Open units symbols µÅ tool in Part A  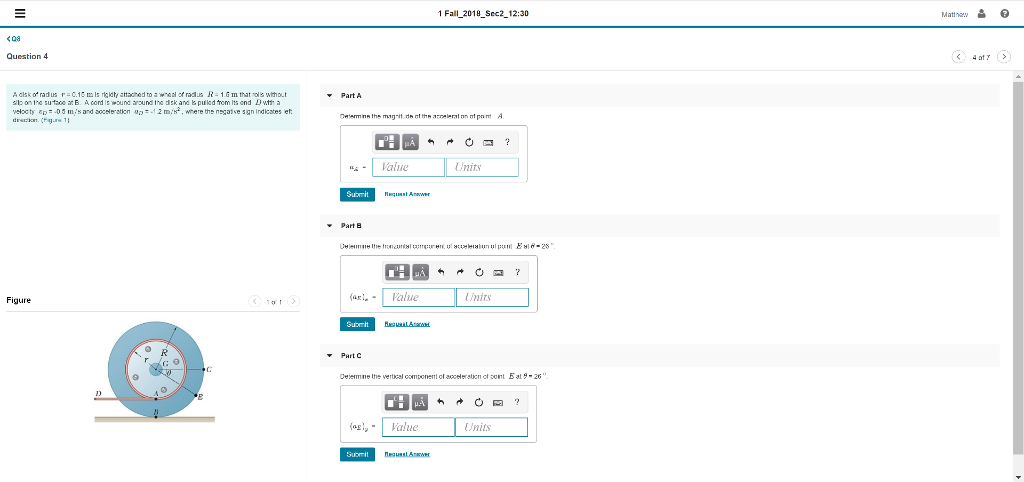410,141
